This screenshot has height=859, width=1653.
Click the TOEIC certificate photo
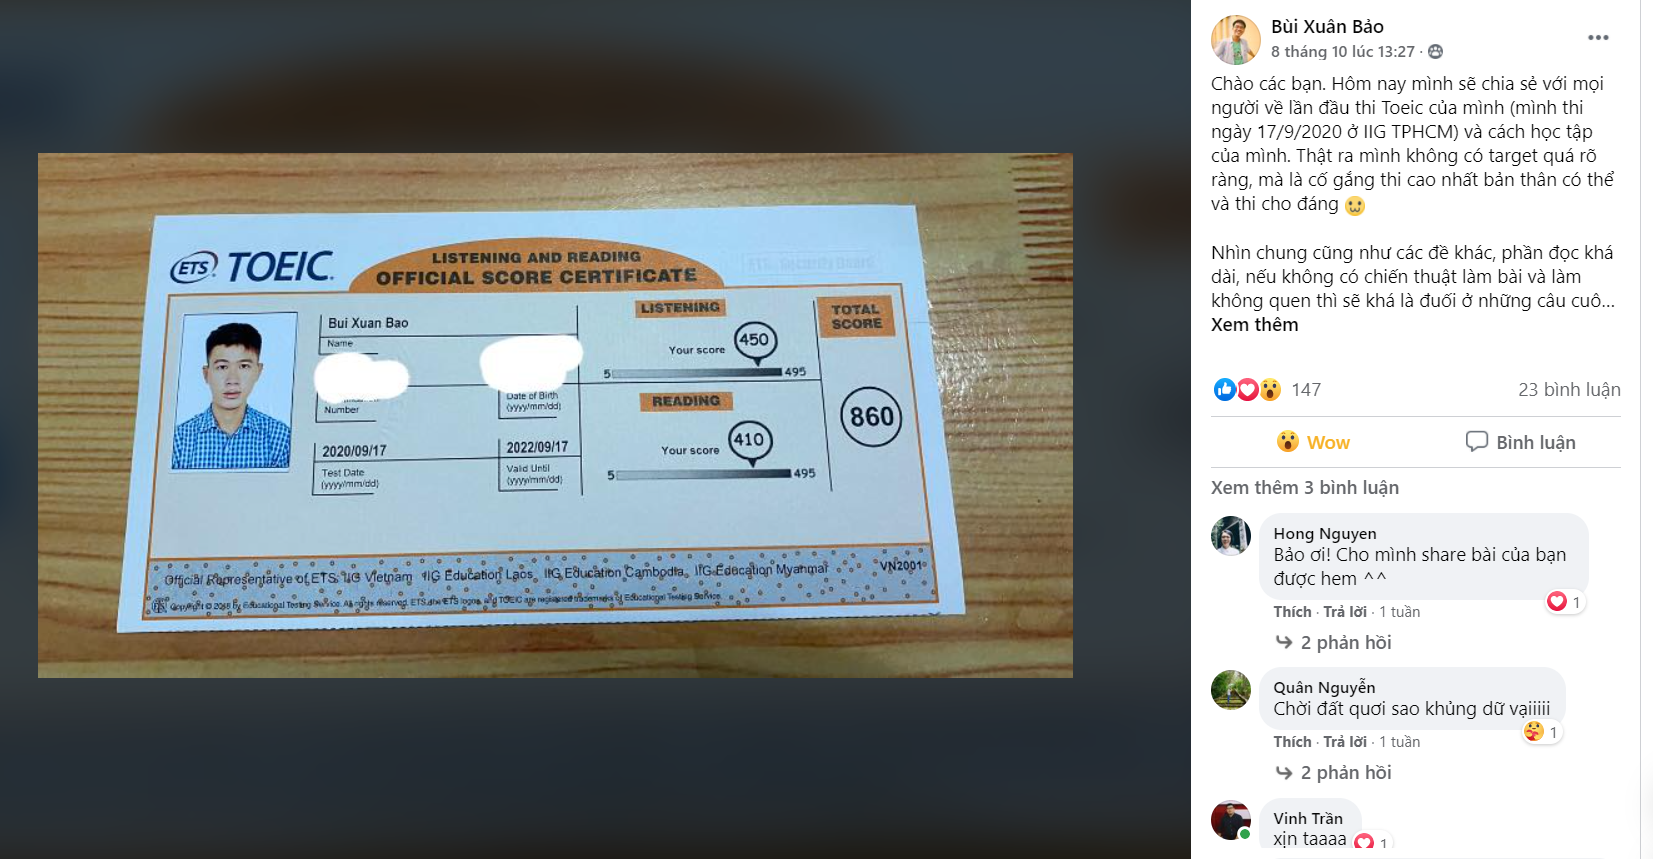tap(555, 415)
